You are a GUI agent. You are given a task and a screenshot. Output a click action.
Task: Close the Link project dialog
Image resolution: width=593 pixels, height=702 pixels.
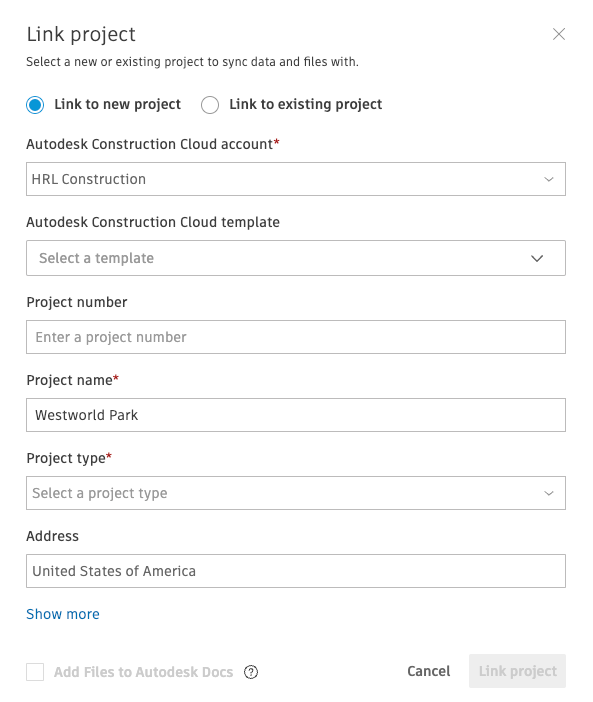(559, 34)
